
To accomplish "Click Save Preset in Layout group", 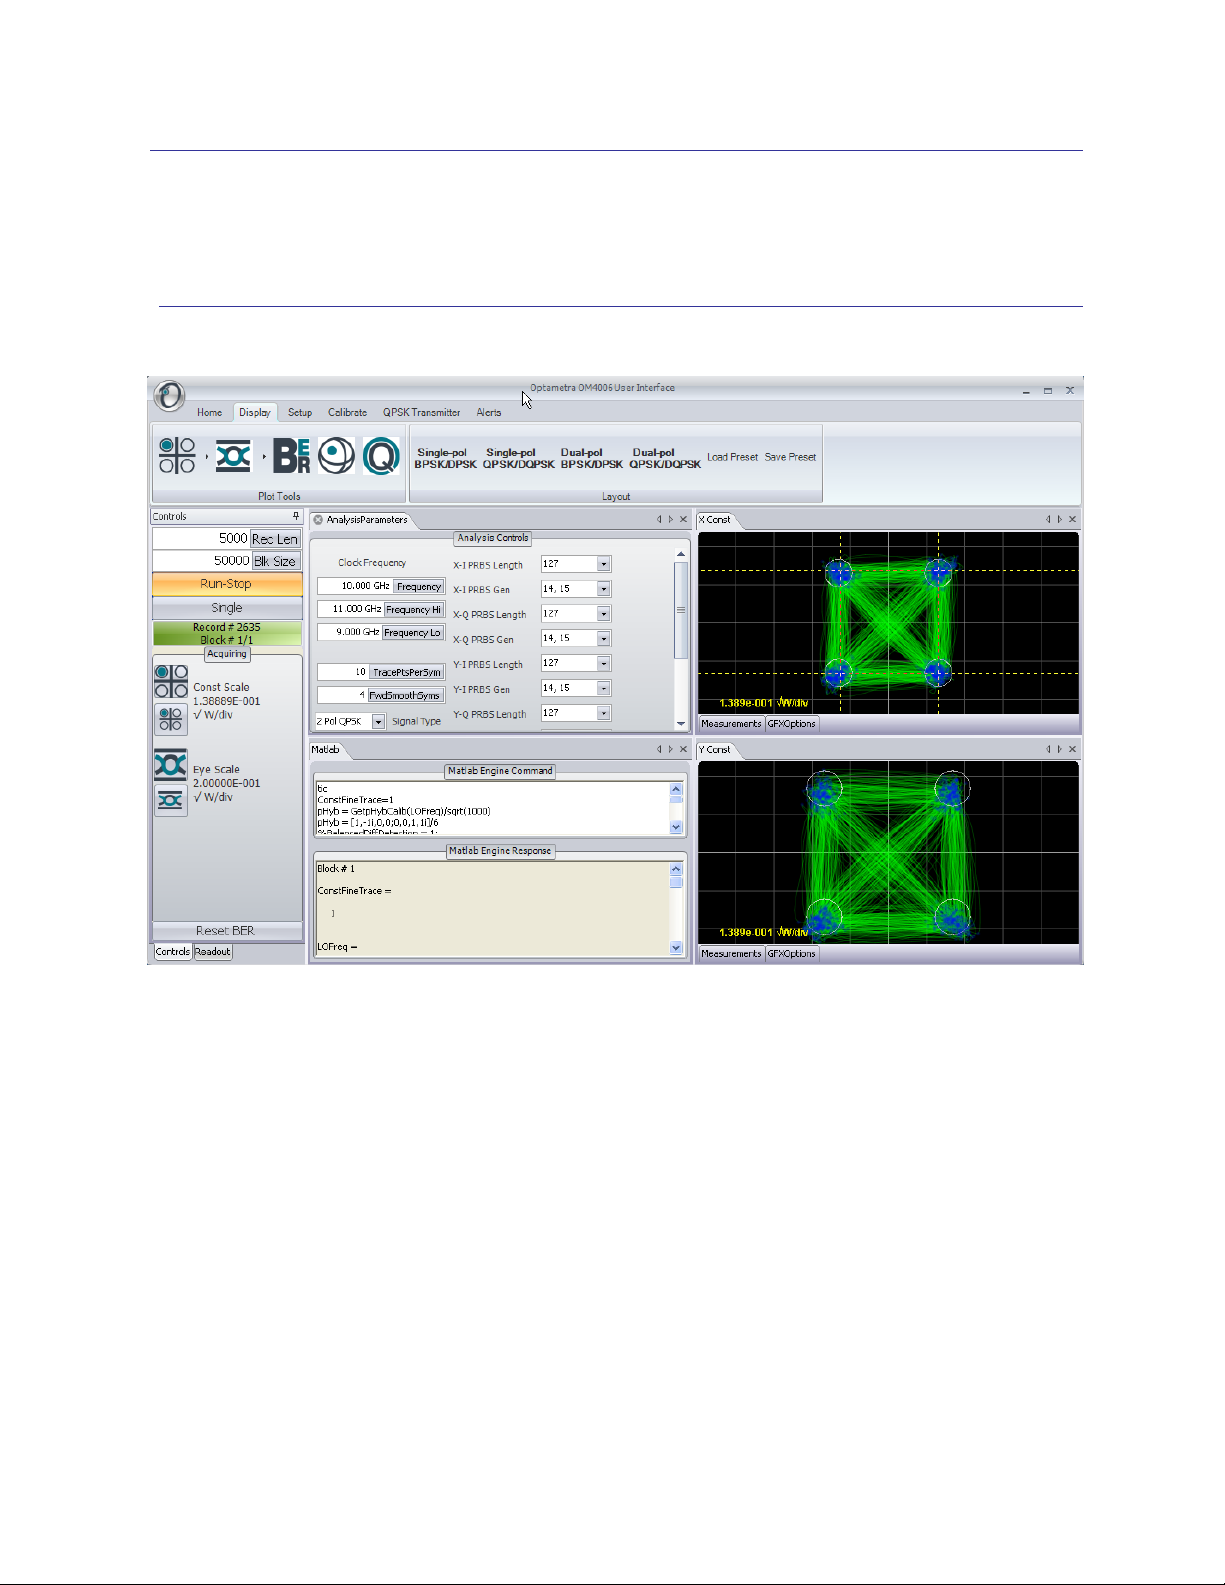I will (790, 457).
